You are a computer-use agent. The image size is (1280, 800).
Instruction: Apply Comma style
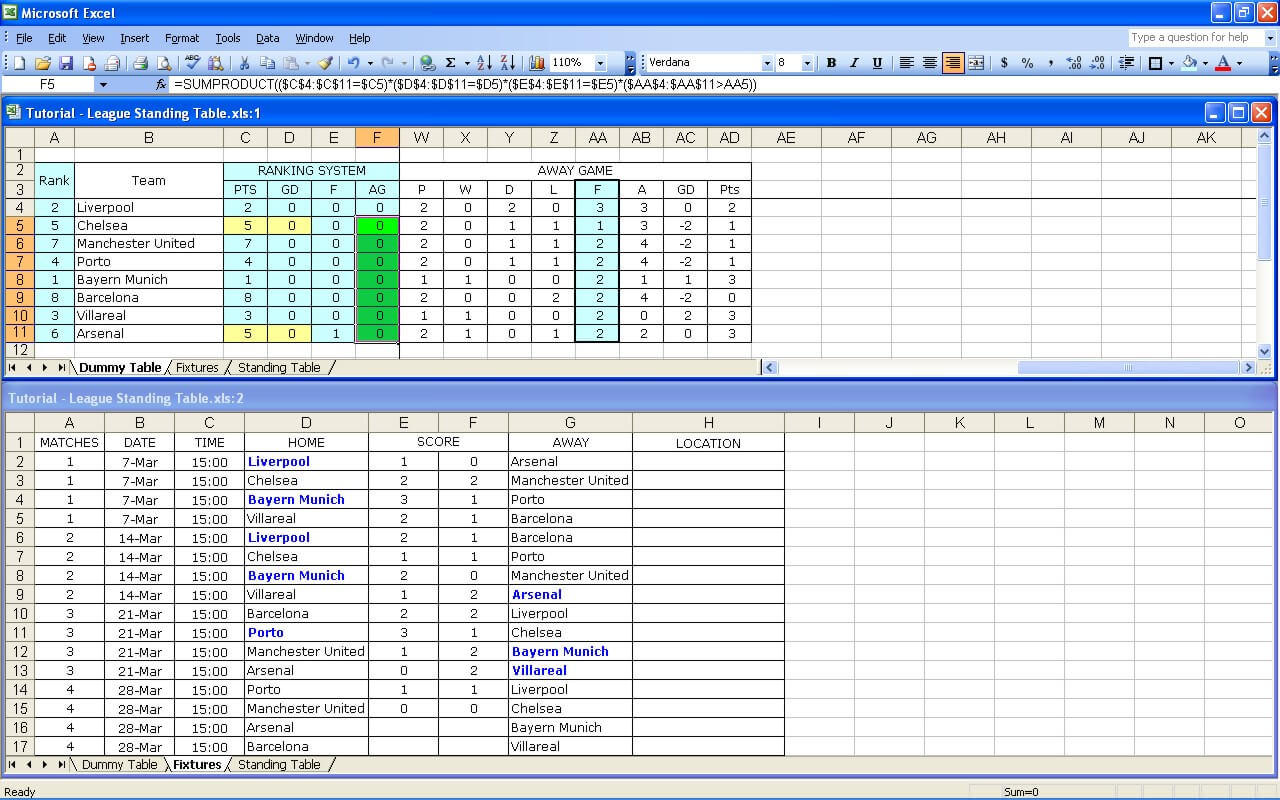click(x=1050, y=63)
